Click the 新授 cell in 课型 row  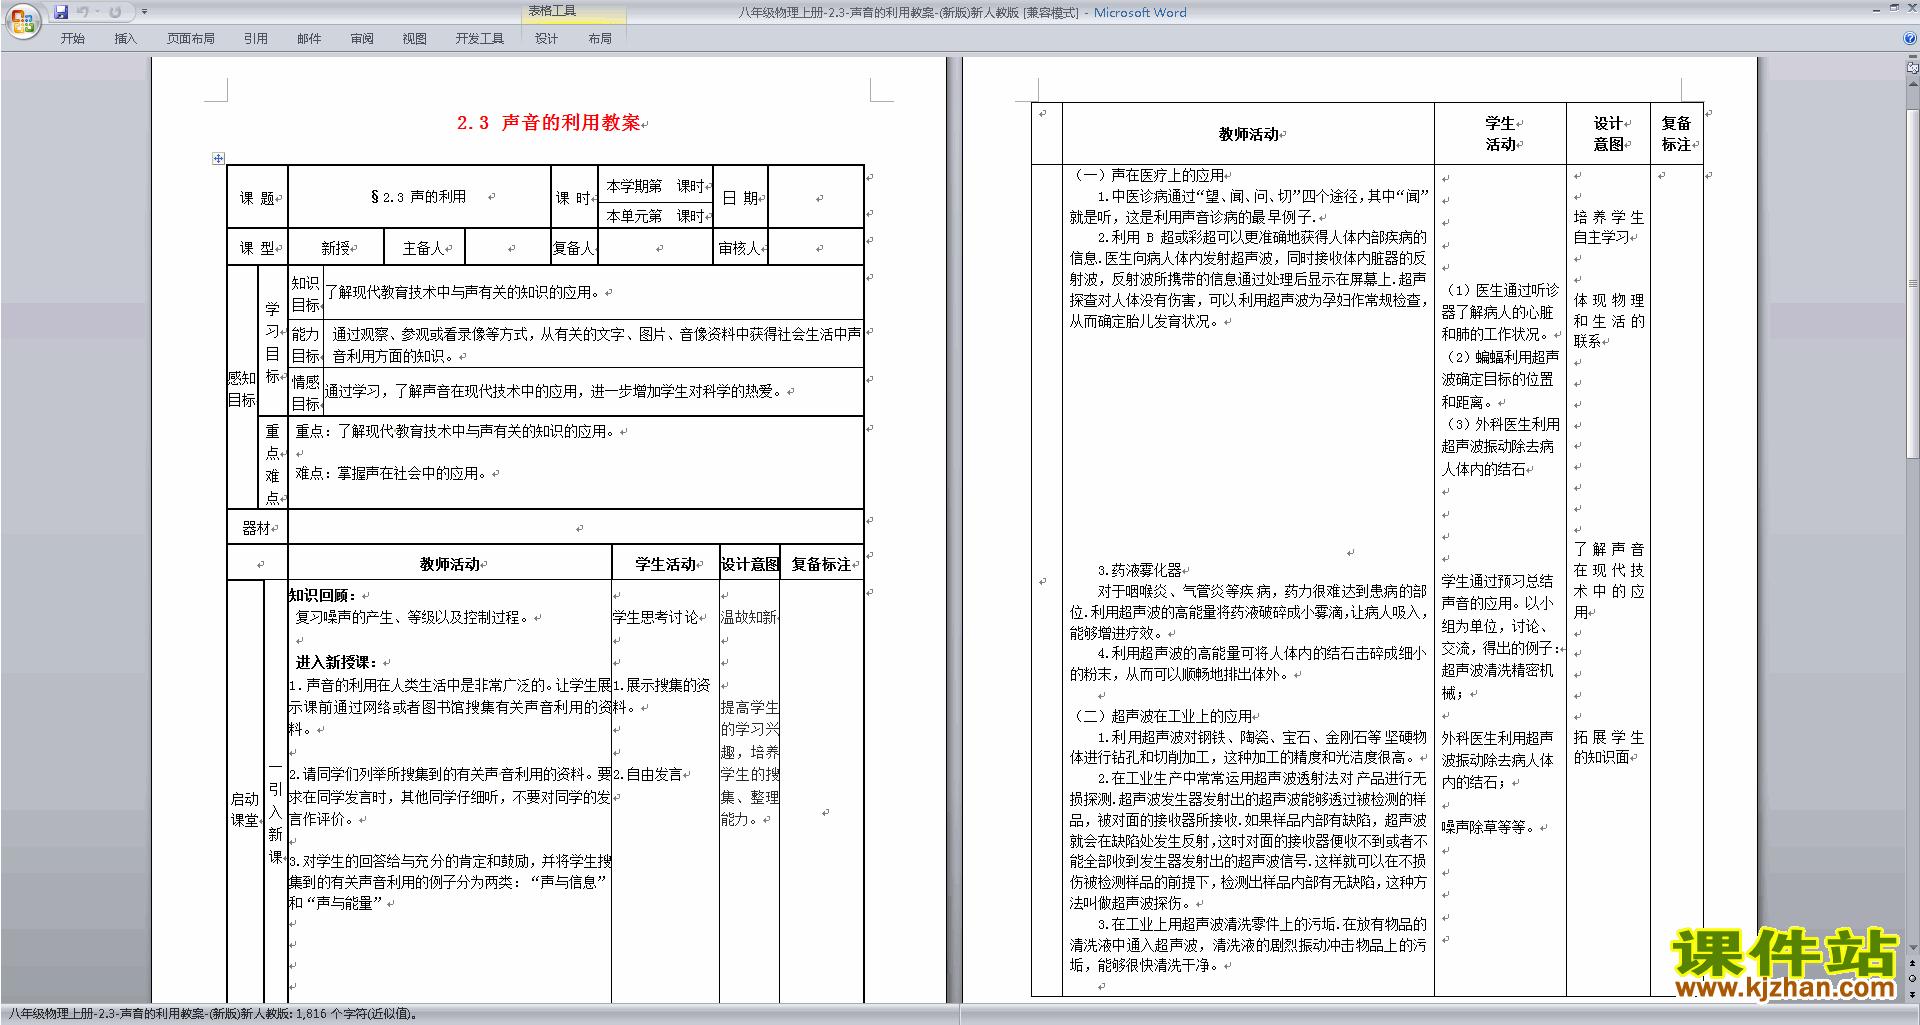point(336,248)
